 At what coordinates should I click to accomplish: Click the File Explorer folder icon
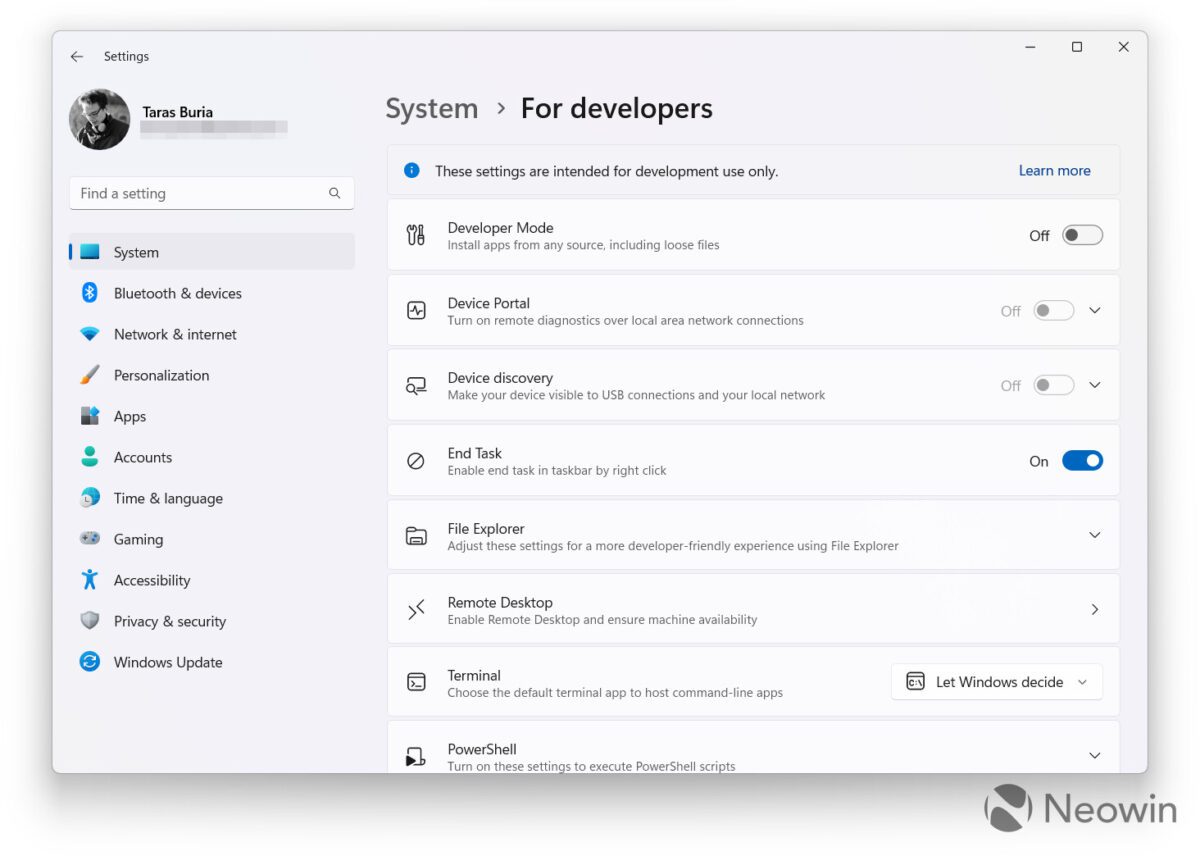pyautogui.click(x=416, y=536)
